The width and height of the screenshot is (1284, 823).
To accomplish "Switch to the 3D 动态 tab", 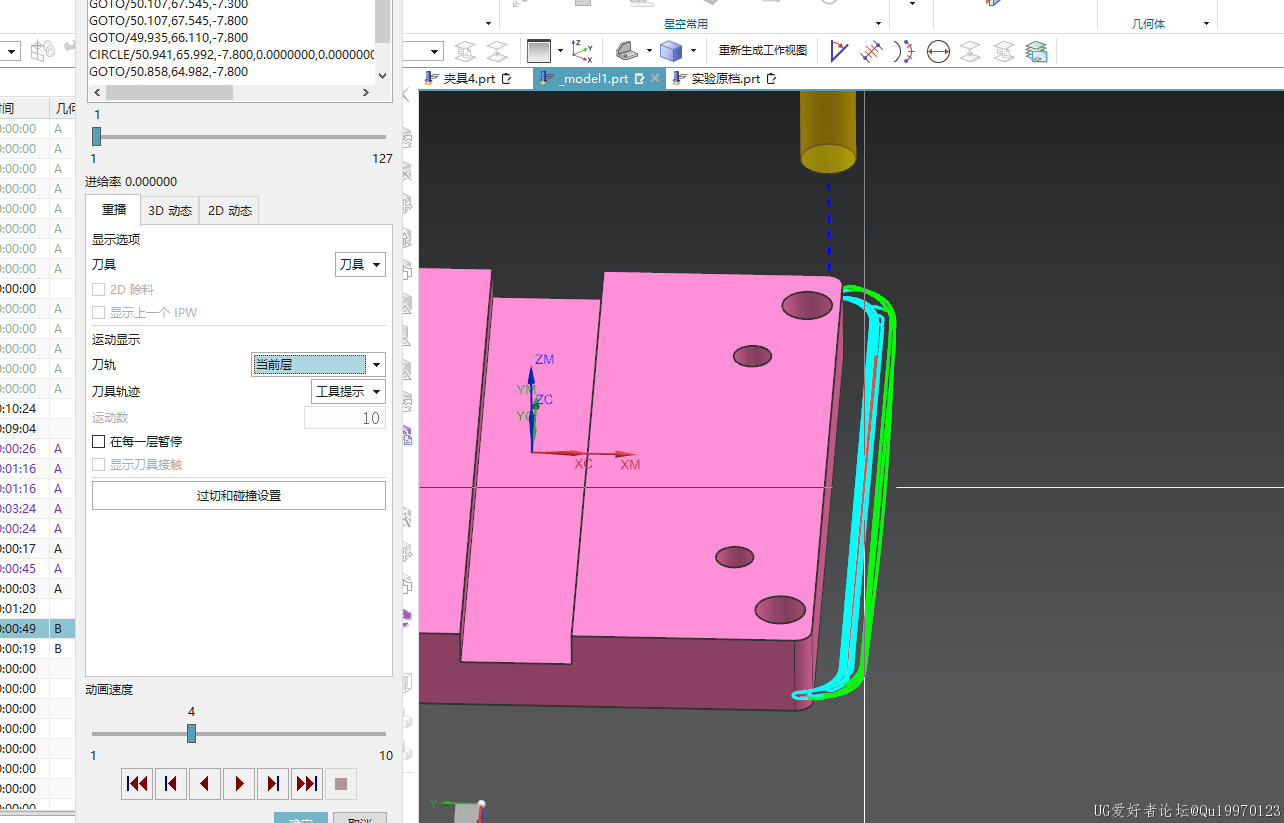I will click(x=170, y=210).
